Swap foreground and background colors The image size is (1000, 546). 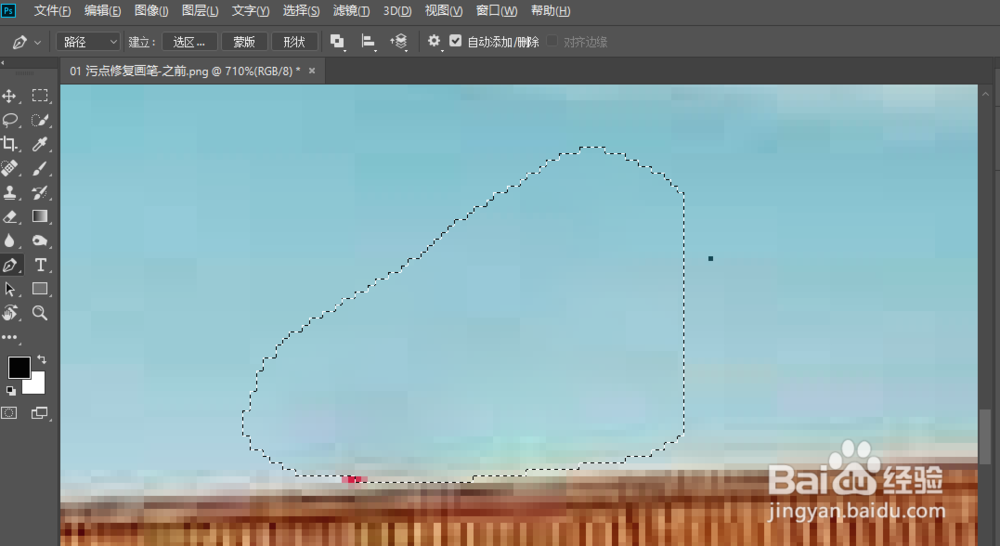coord(42,360)
